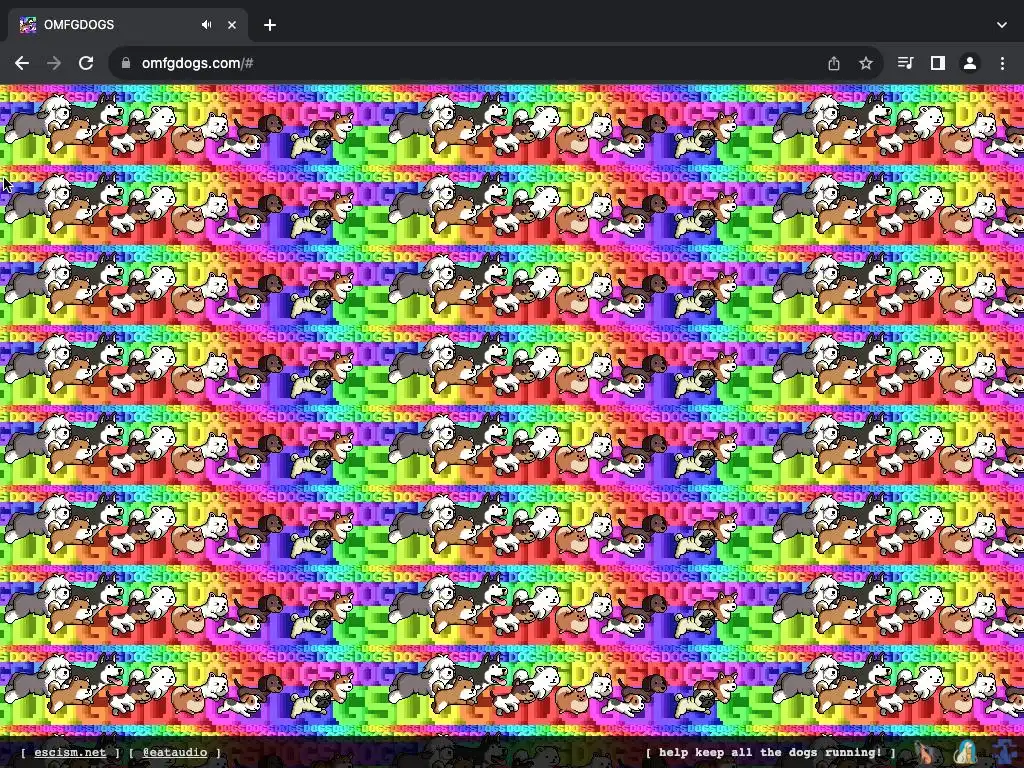
Task: Click the white dog on blue circle icon
Action: point(965,753)
